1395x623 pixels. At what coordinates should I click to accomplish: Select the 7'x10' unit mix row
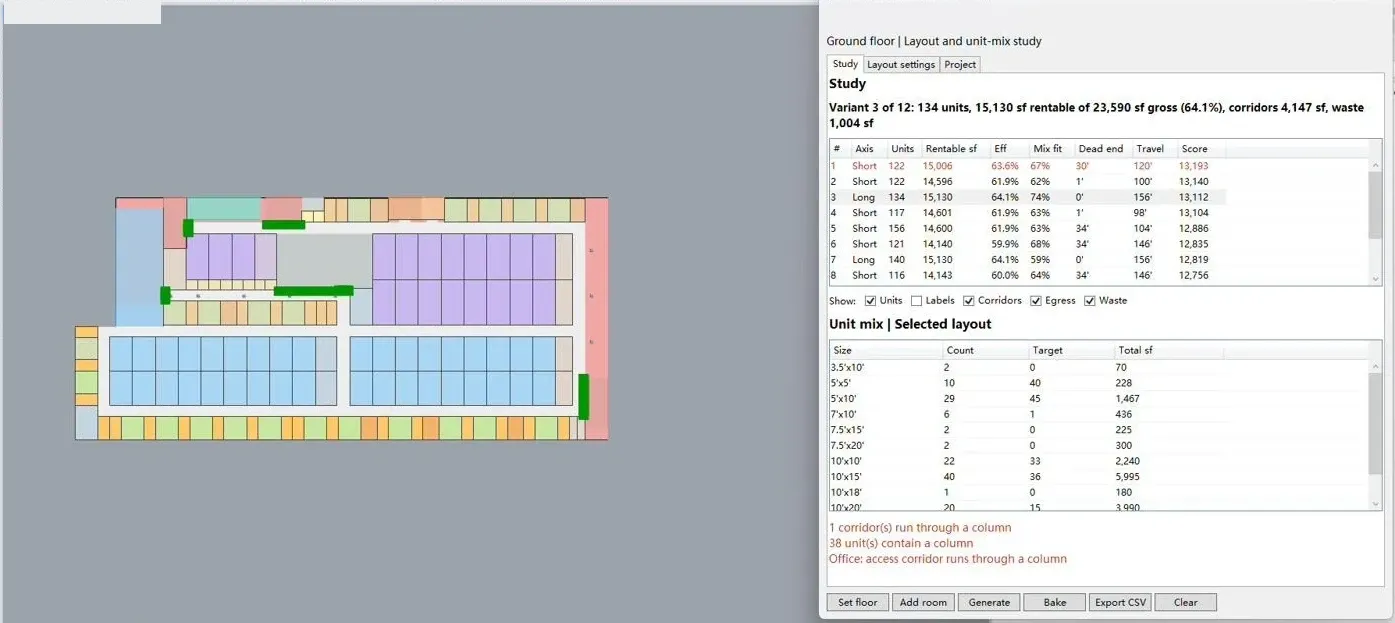click(1025, 414)
